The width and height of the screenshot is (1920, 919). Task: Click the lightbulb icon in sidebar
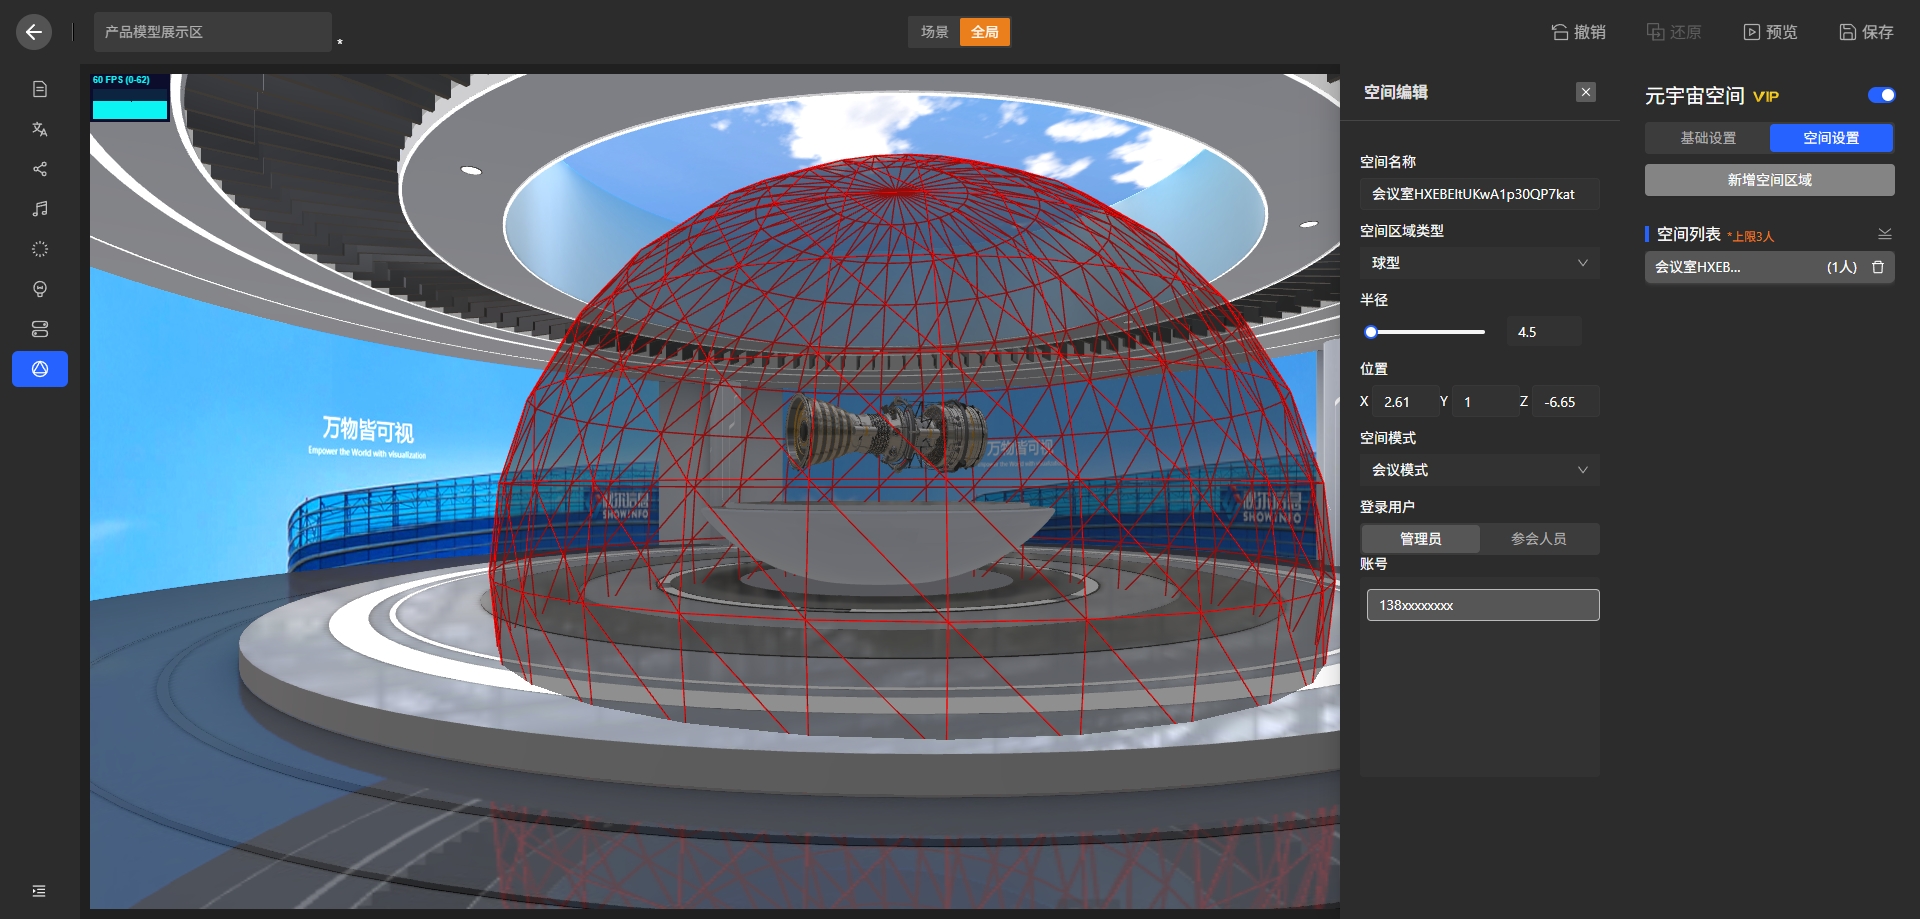coord(40,289)
